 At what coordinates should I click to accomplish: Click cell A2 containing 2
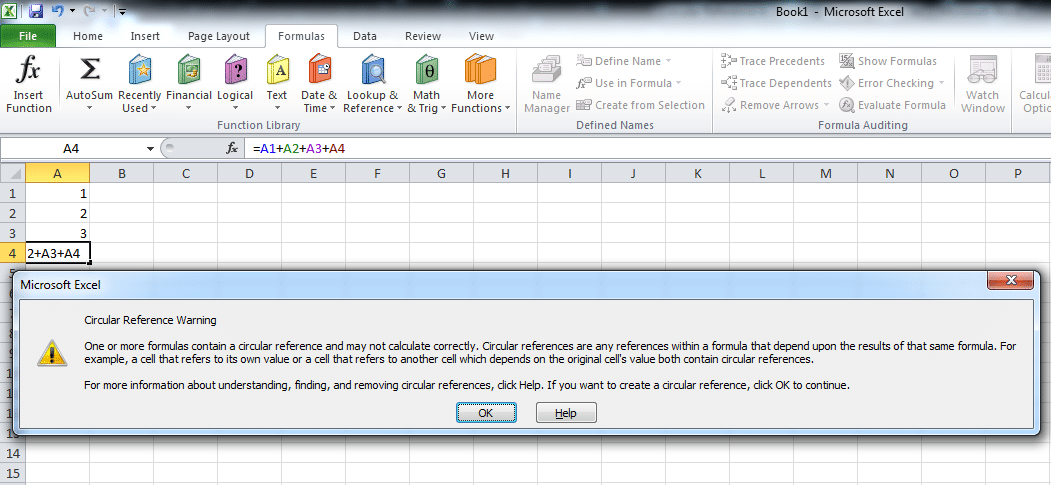pyautogui.click(x=58, y=213)
